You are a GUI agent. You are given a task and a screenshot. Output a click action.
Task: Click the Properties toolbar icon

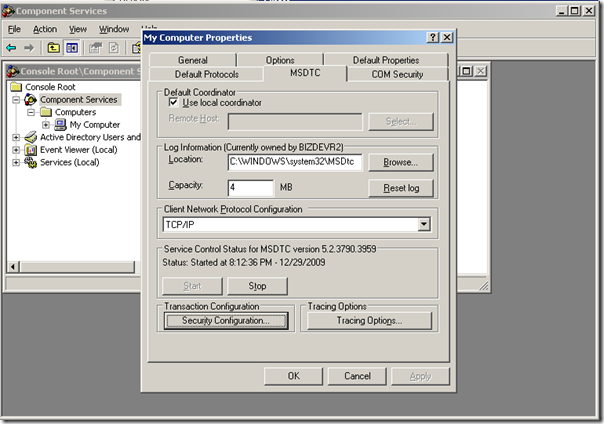coord(96,48)
